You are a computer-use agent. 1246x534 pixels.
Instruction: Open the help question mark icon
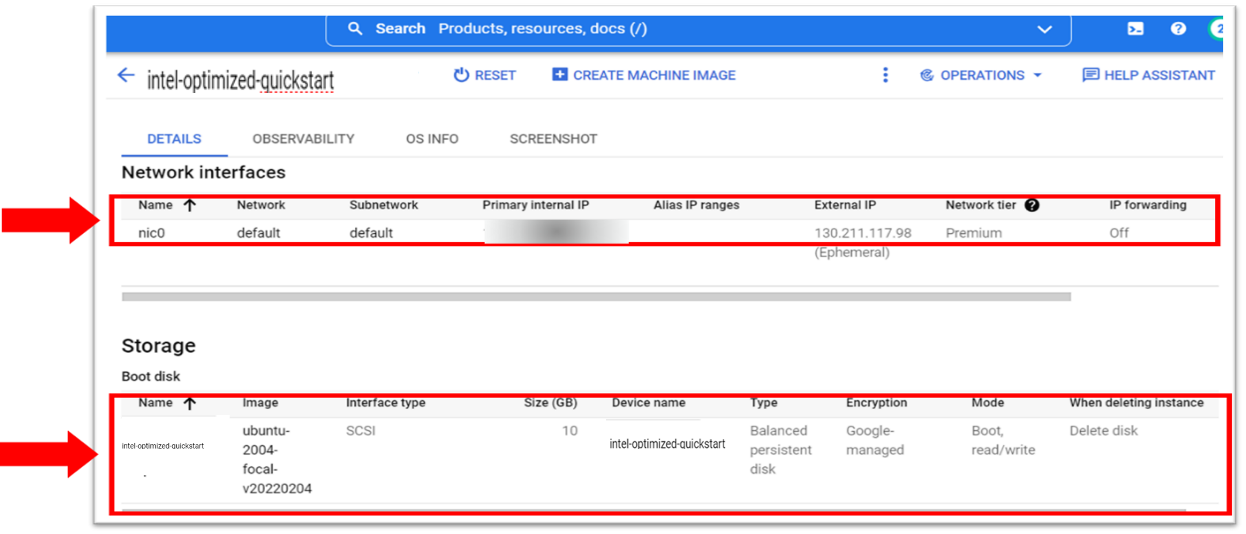pos(1179,29)
